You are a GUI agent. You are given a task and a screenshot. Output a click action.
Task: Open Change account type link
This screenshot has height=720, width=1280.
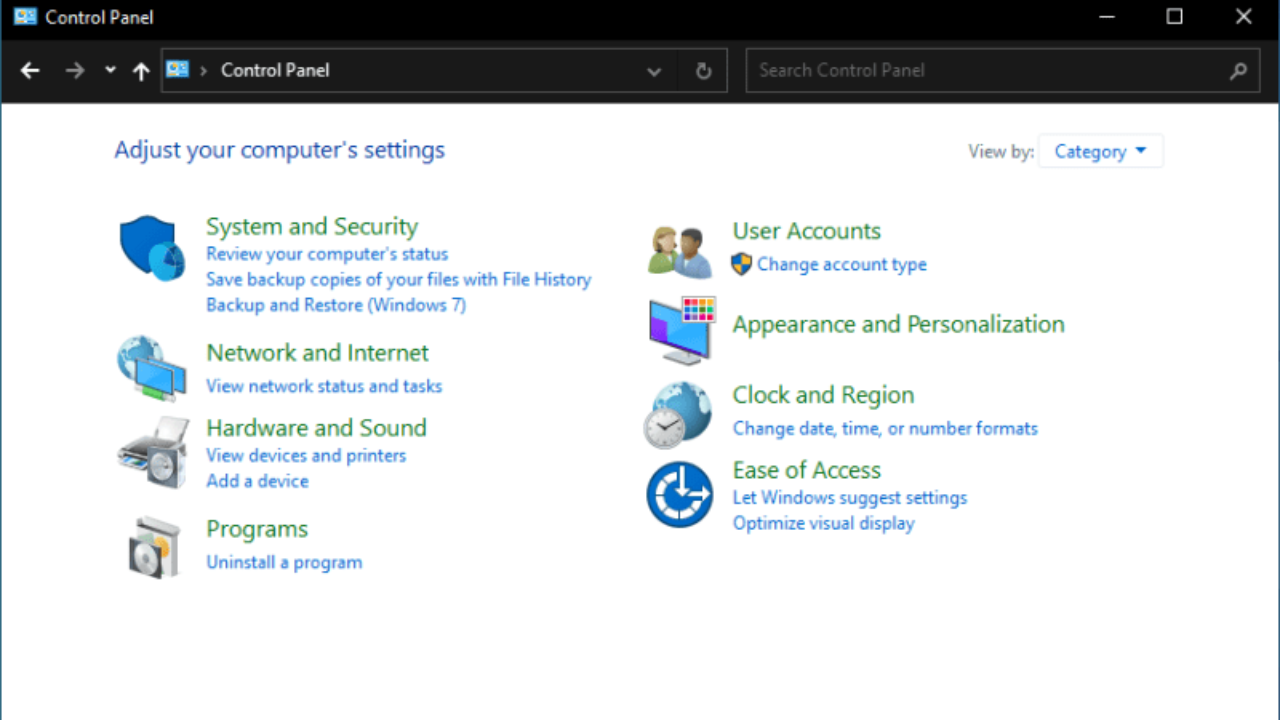[x=841, y=264]
